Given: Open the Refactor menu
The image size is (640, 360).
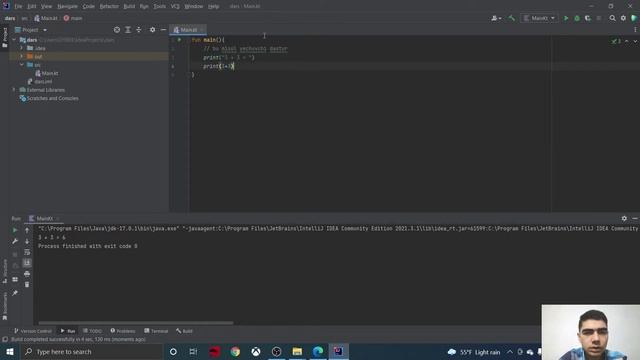Looking at the screenshot, I should (x=109, y=7).
